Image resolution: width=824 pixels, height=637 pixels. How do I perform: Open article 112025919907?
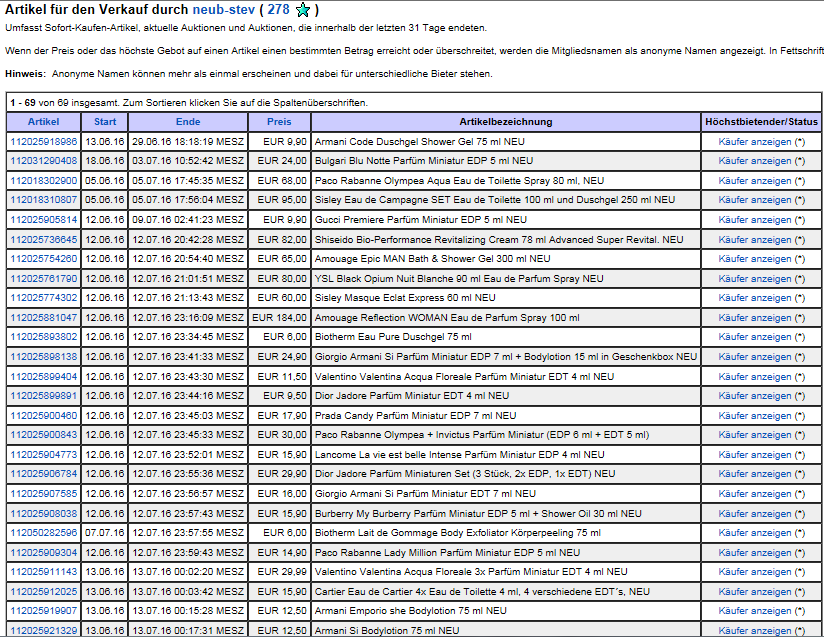(44, 611)
